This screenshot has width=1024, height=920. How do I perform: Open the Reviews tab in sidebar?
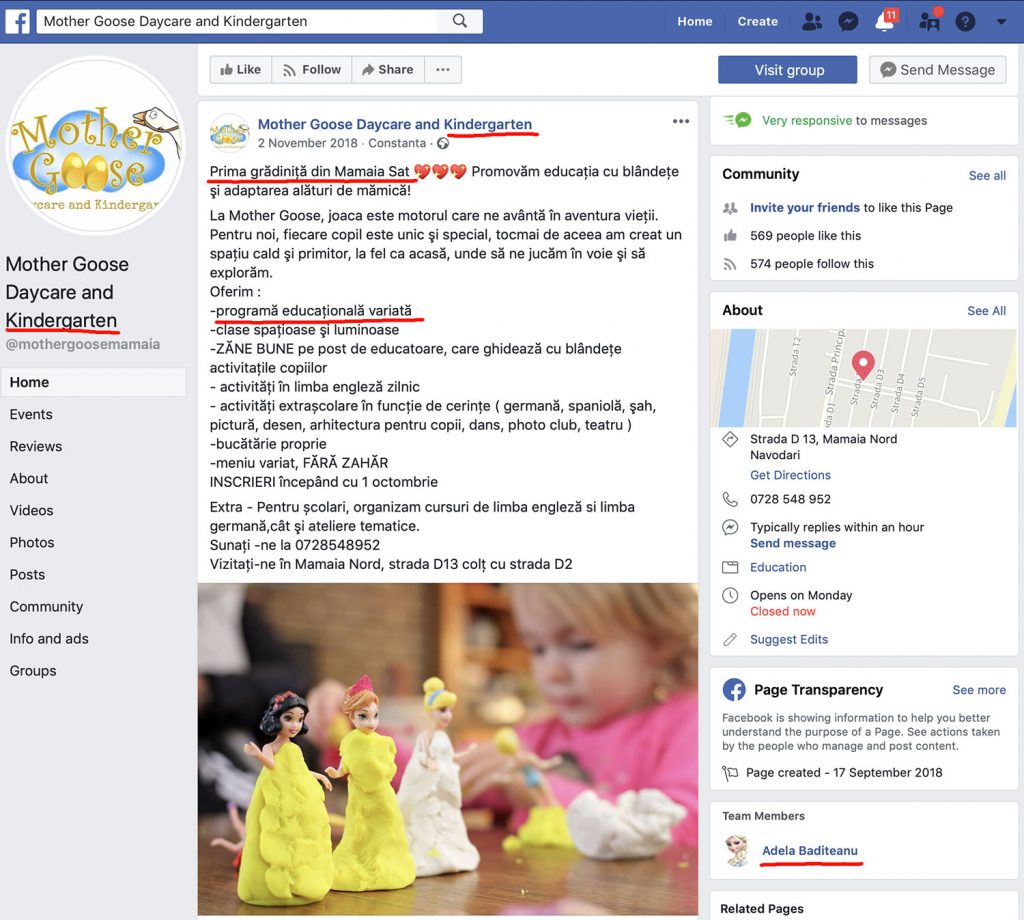click(36, 447)
